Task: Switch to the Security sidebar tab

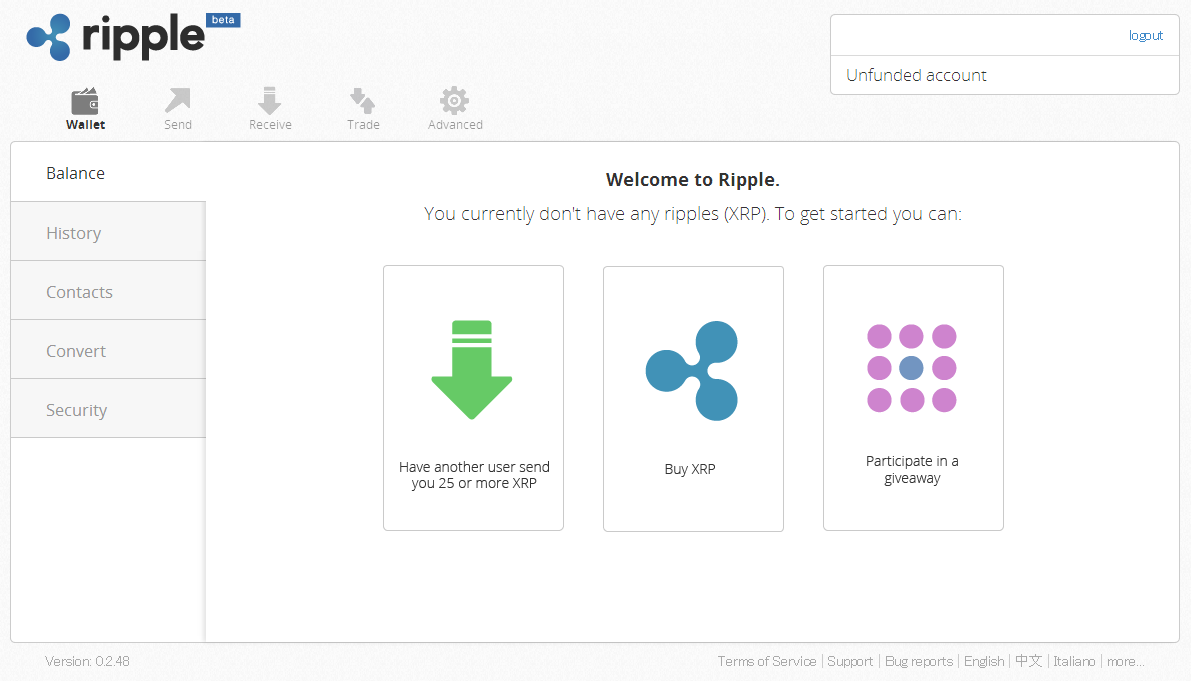Action: click(x=108, y=409)
